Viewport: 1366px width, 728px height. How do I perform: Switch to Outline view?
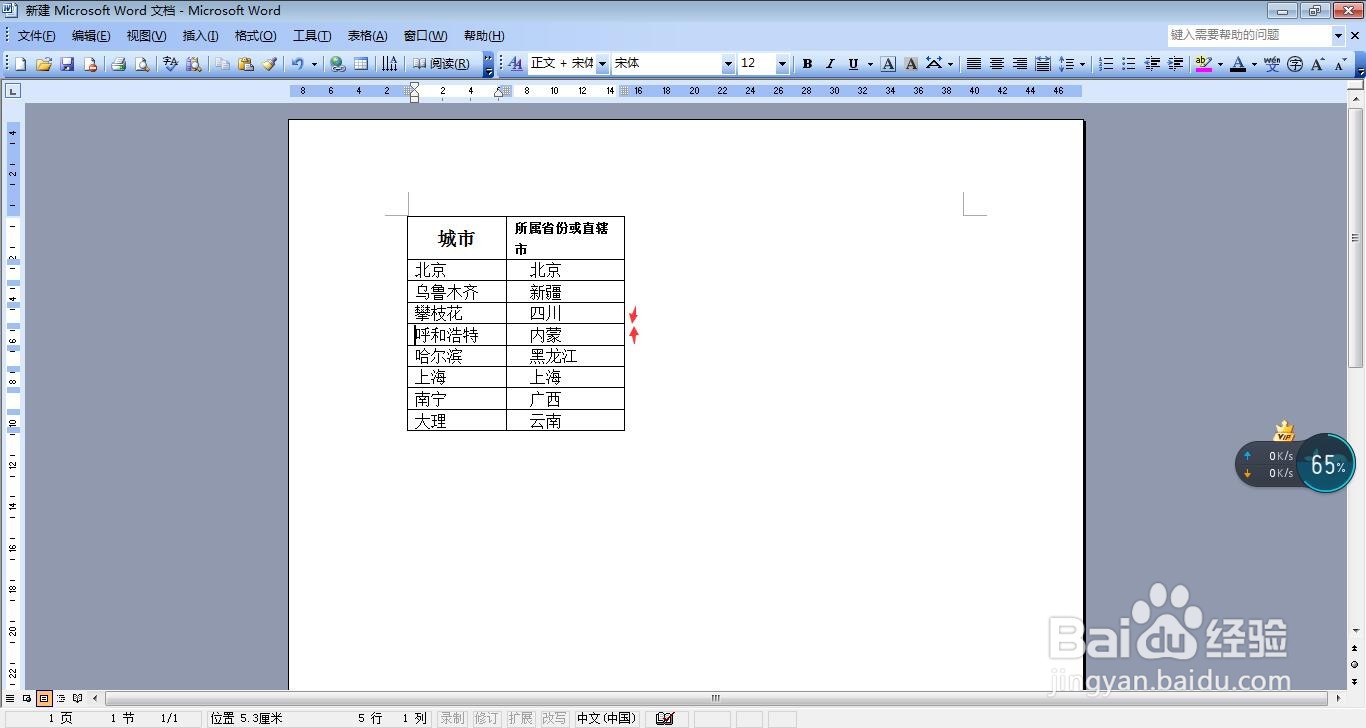pos(61,698)
